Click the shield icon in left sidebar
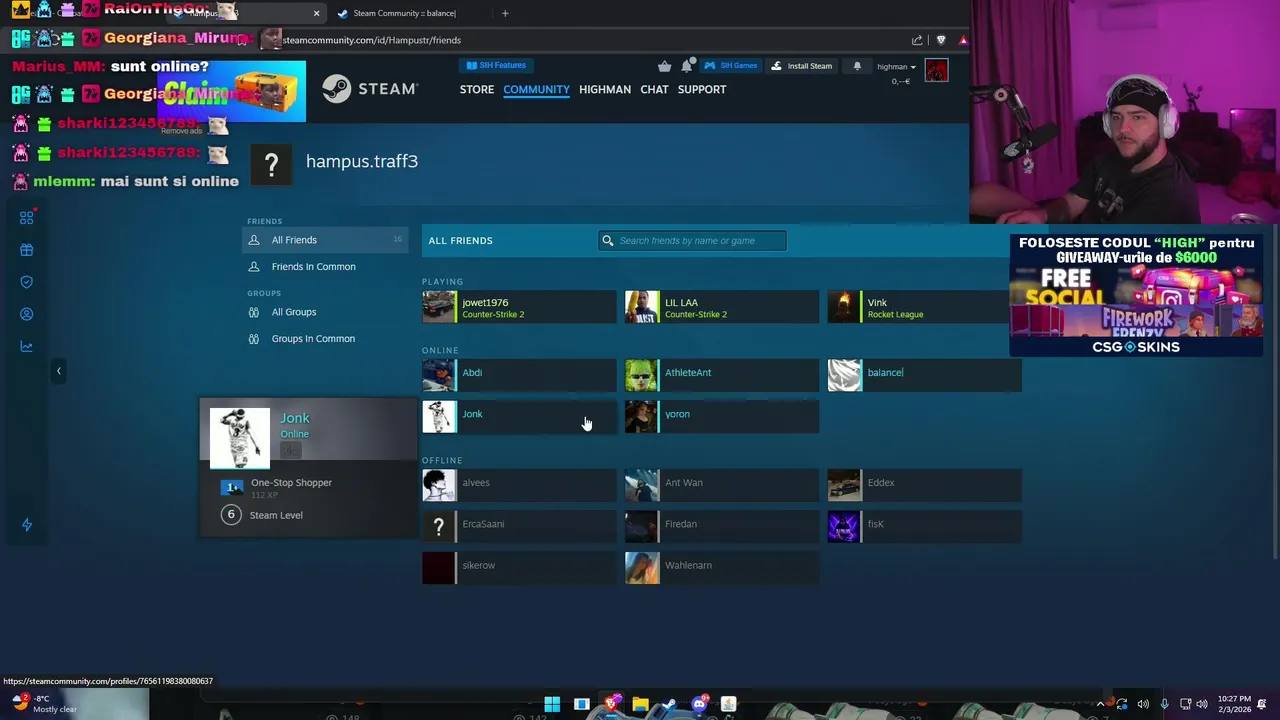This screenshot has width=1280, height=720. 27,282
